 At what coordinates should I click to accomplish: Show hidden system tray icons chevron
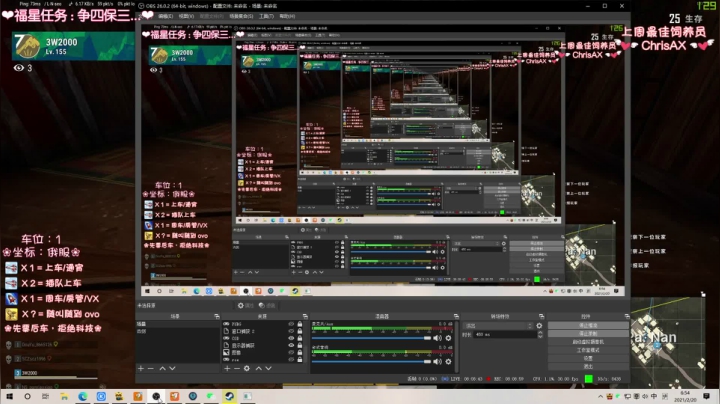600,396
